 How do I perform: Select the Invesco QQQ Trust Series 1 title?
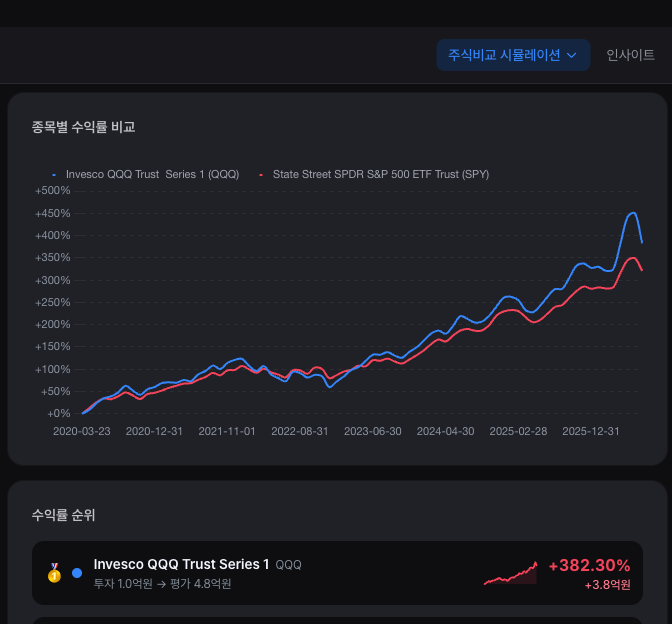point(181,564)
